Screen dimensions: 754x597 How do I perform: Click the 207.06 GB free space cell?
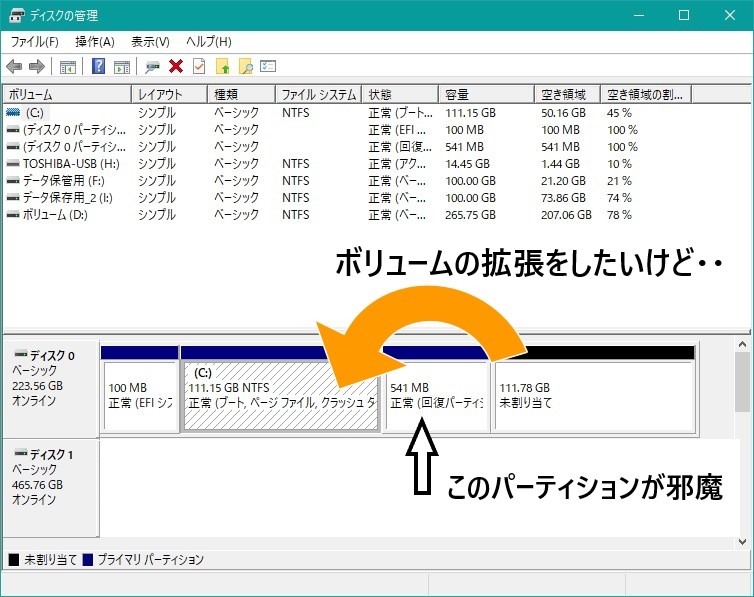click(x=566, y=215)
